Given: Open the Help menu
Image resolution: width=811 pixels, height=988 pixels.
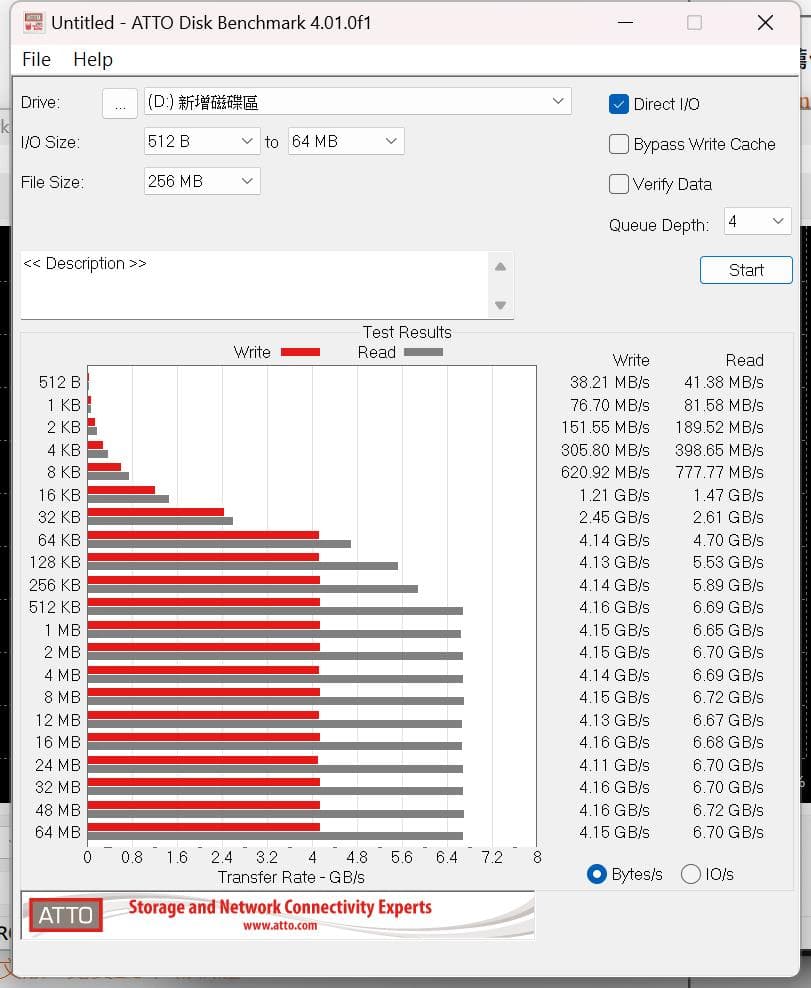Looking at the screenshot, I should pos(93,59).
